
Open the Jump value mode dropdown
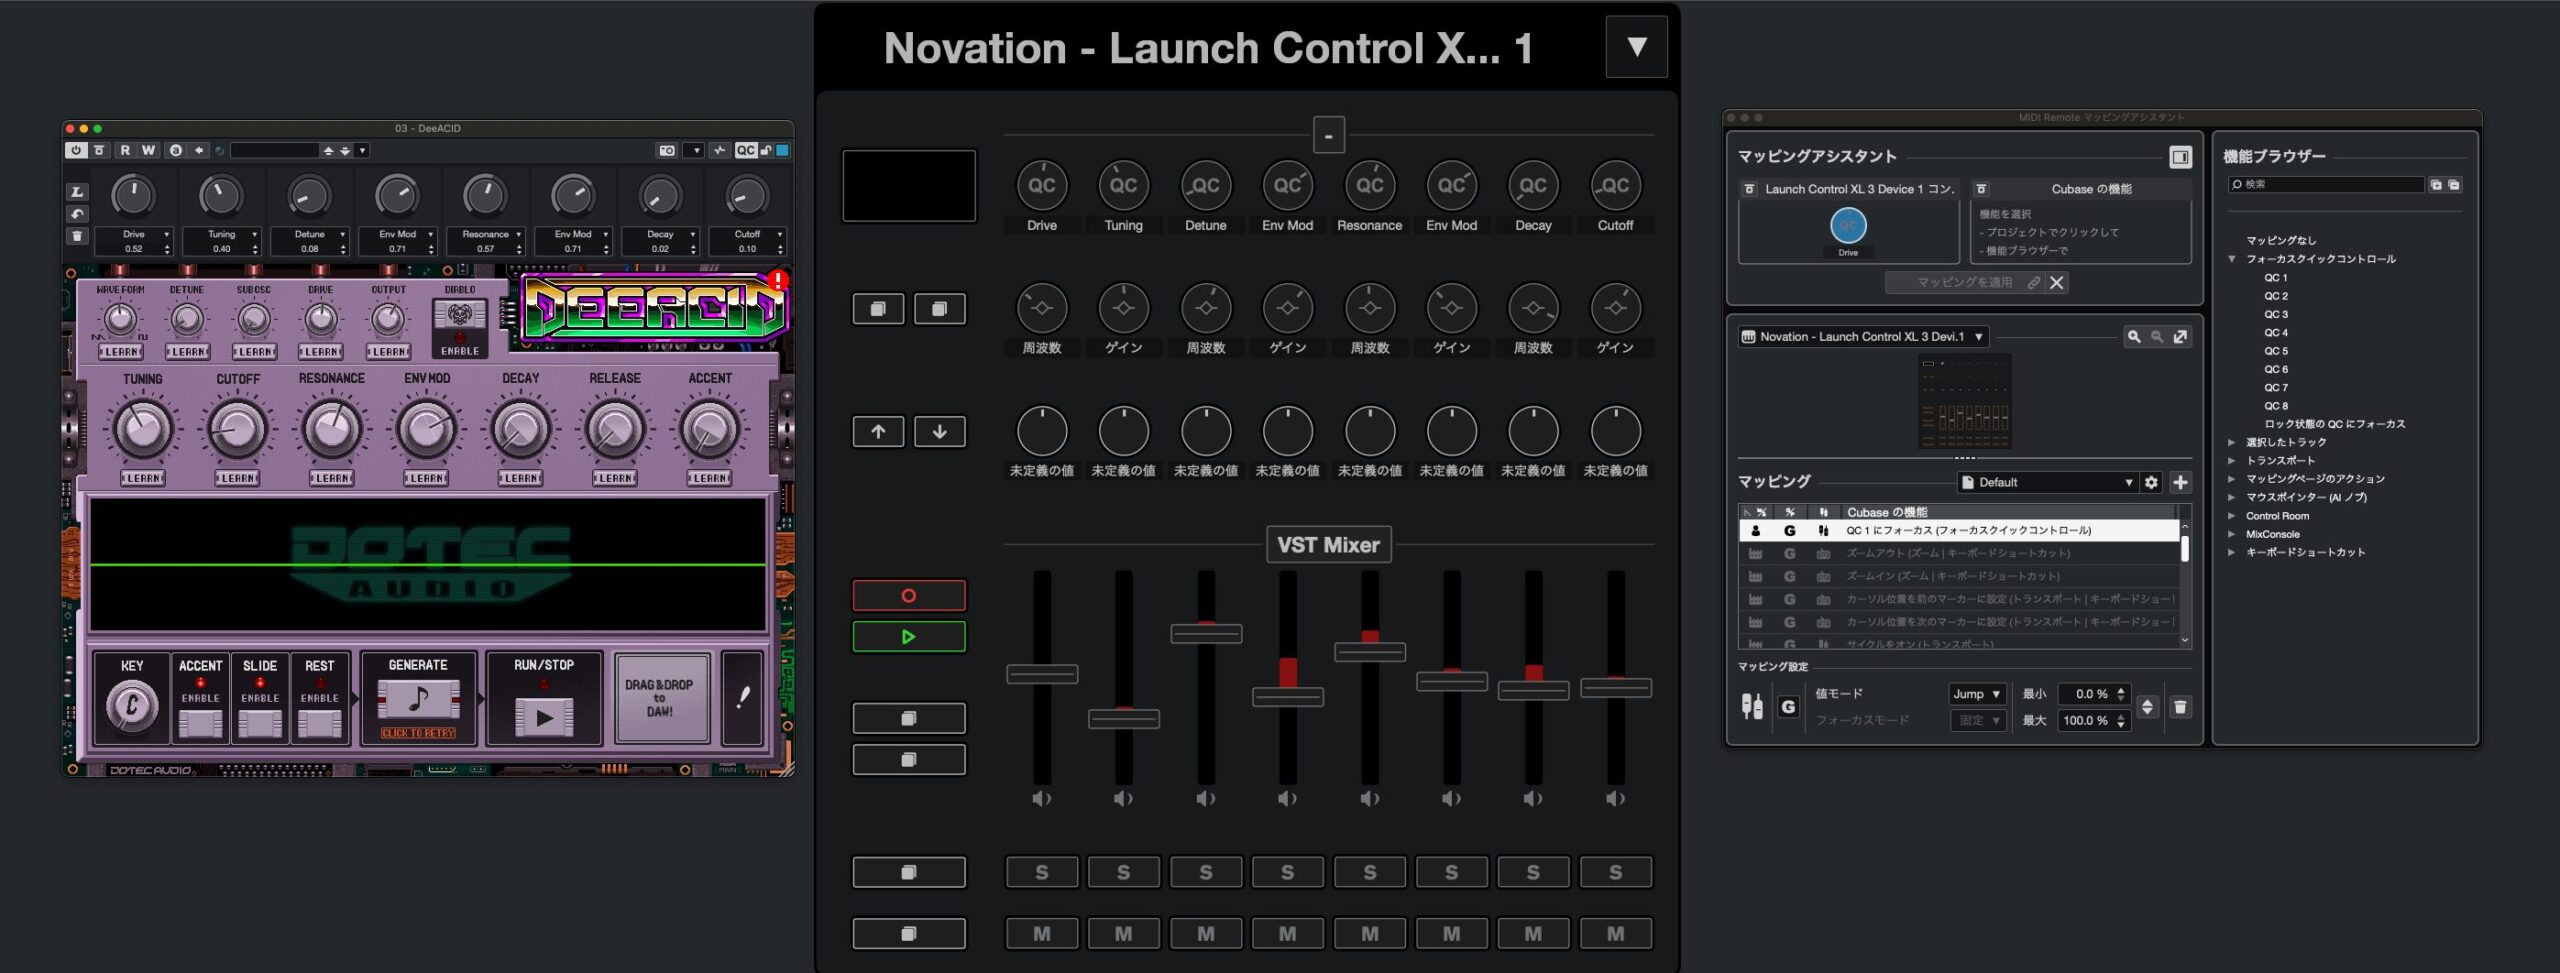click(1977, 694)
